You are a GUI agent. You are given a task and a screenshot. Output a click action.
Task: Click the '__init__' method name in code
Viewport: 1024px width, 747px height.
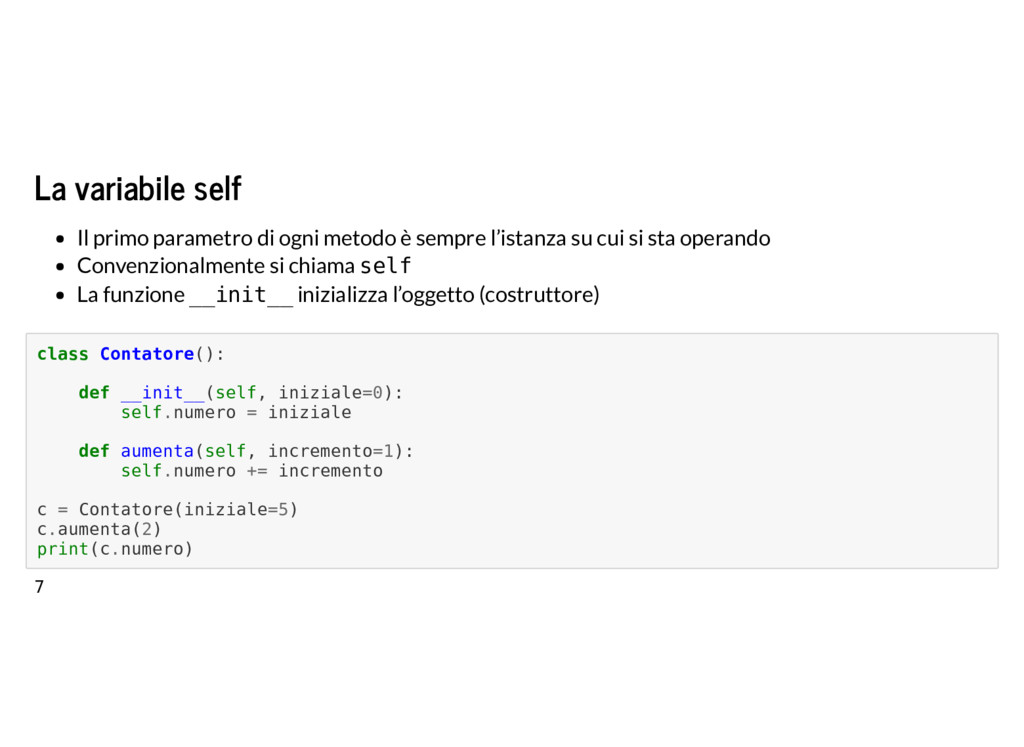coord(163,393)
